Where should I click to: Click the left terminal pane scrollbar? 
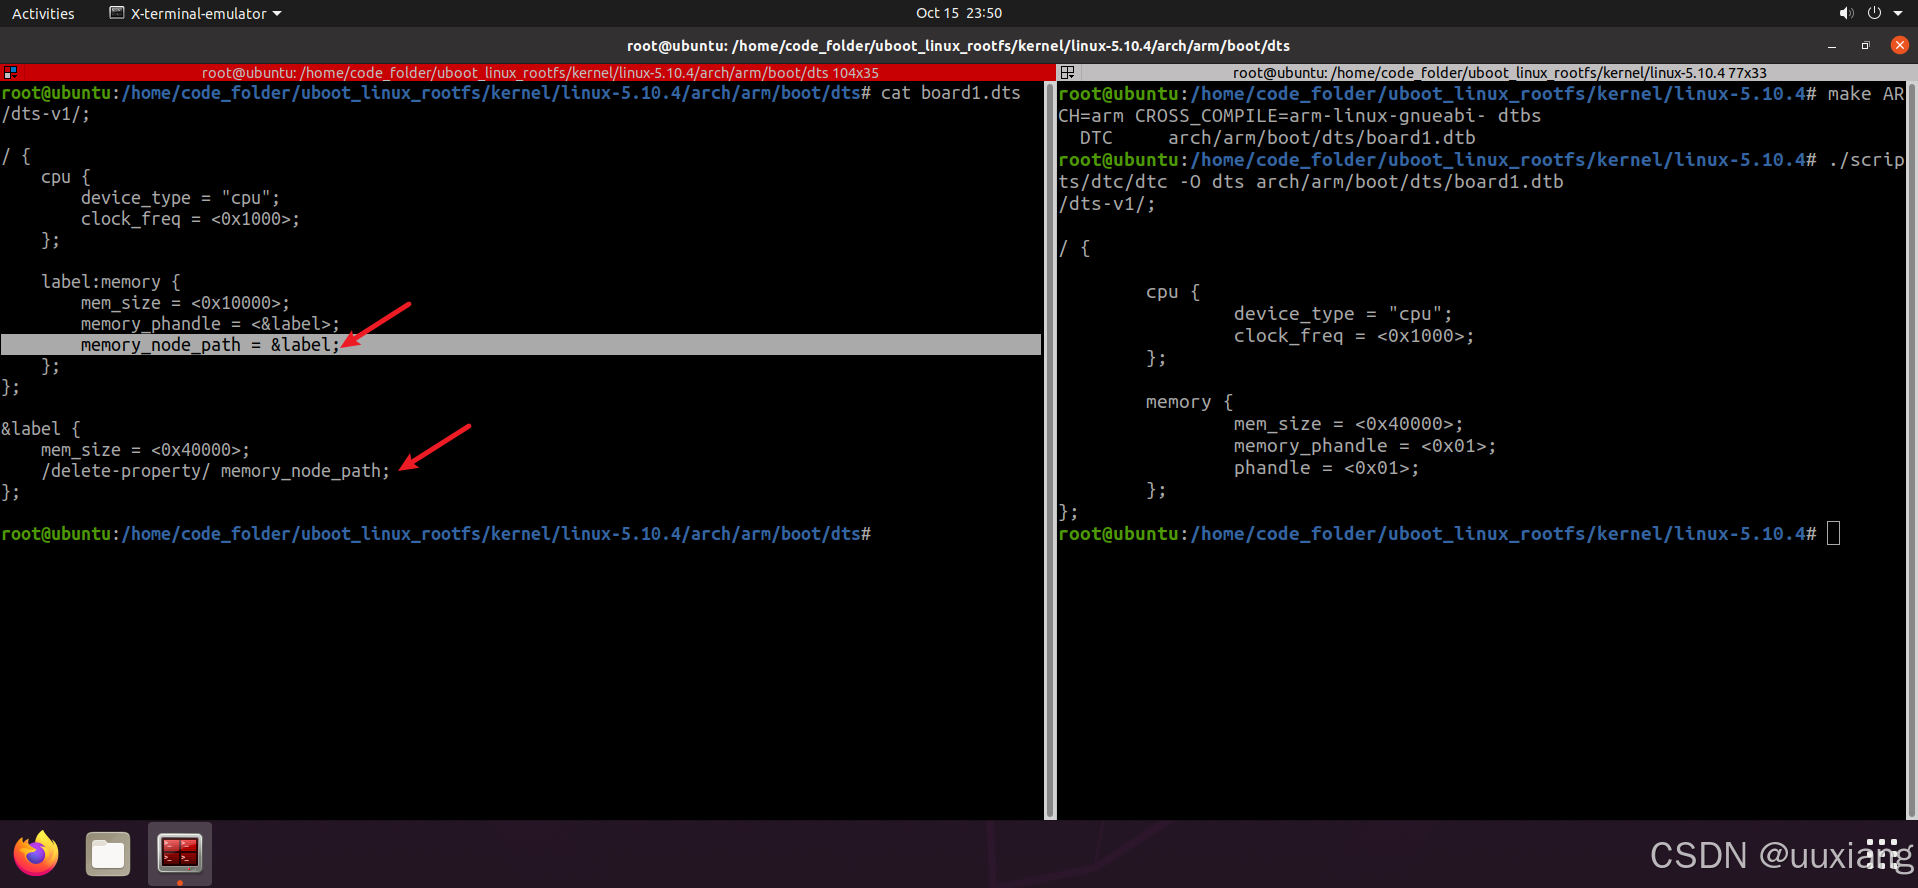pyautogui.click(x=1050, y=450)
